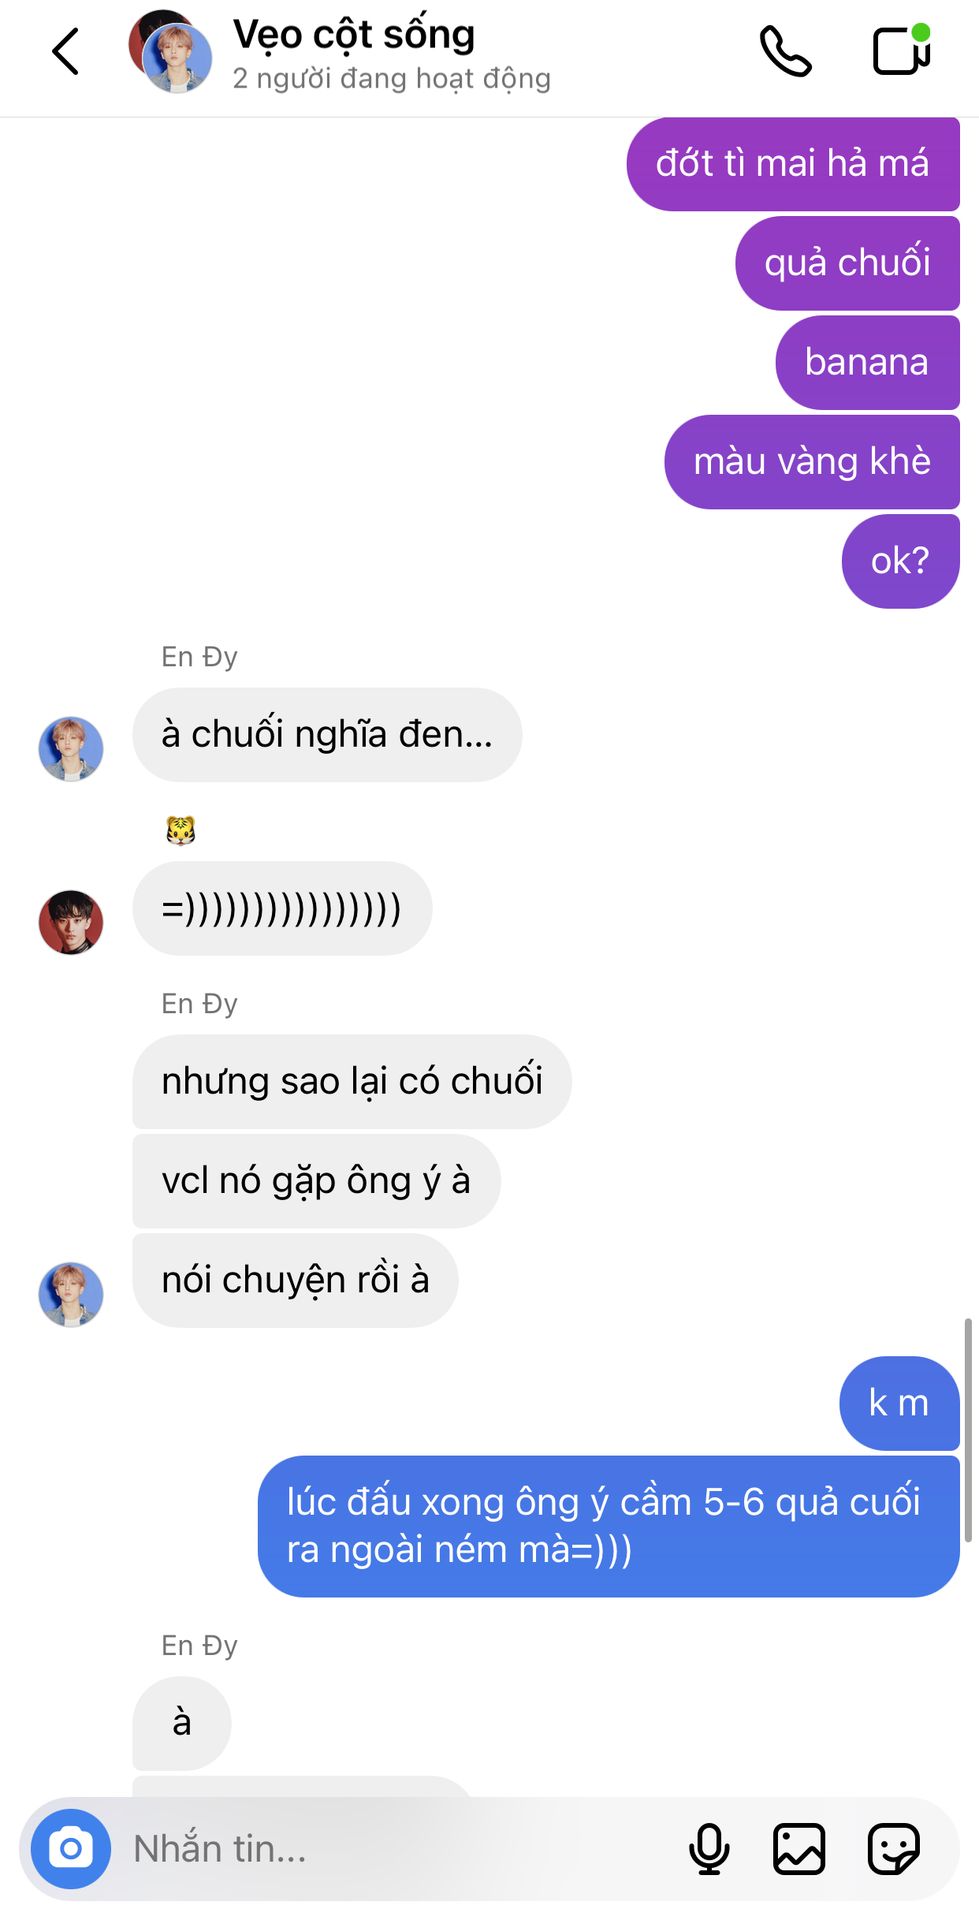The width and height of the screenshot is (979, 1920).
Task: Tap the red-haired avatar beside laughing message
Action: 71,922
